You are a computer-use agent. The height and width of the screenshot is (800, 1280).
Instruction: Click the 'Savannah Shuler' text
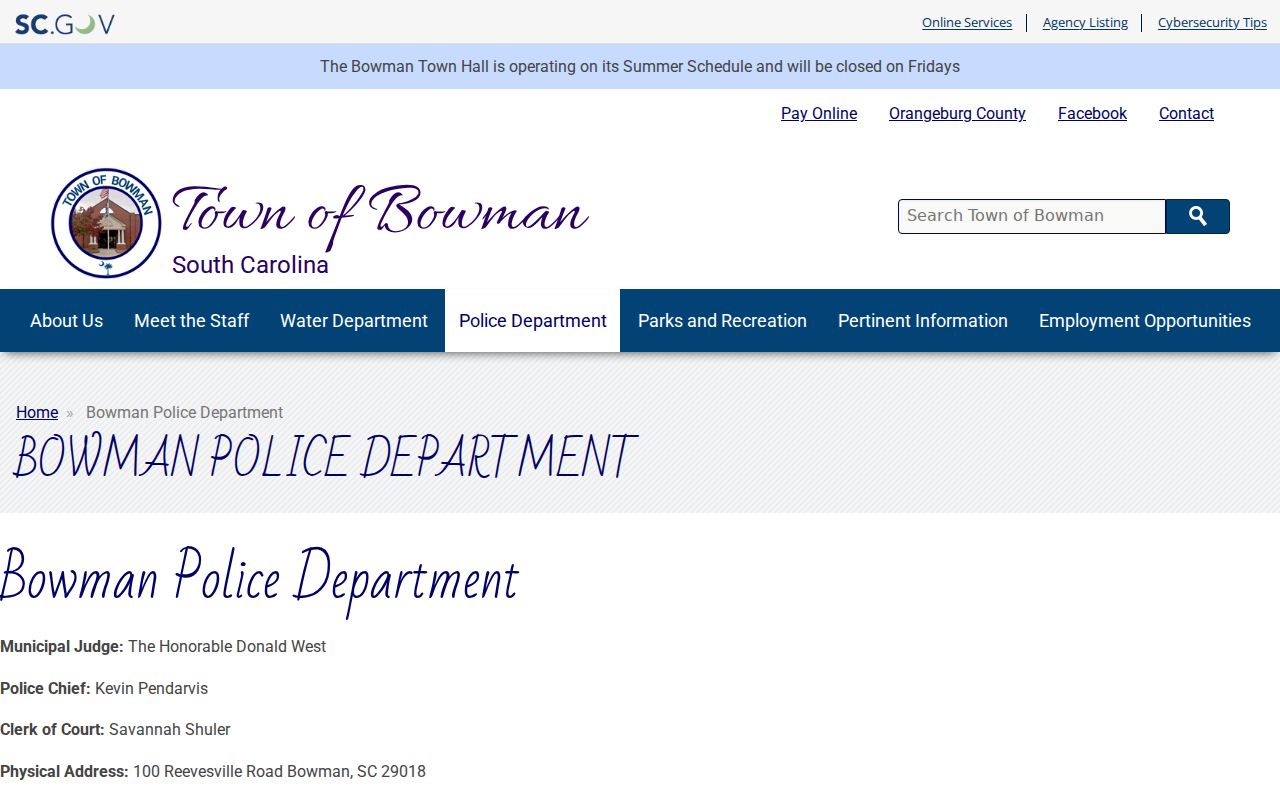click(170, 730)
